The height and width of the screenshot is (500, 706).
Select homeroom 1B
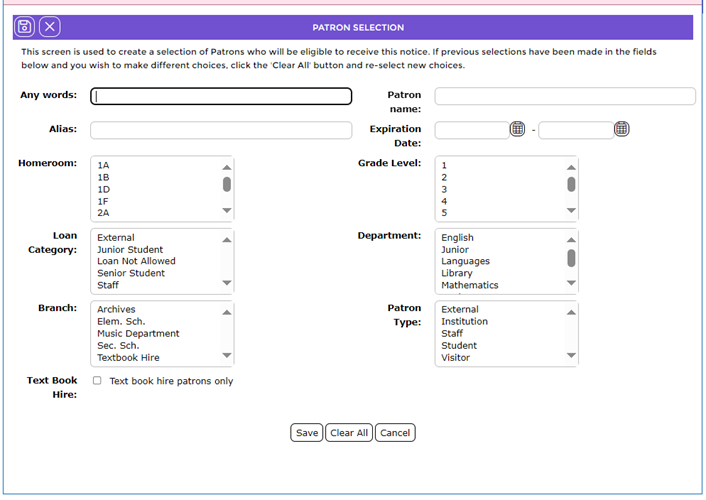pyautogui.click(x=103, y=177)
